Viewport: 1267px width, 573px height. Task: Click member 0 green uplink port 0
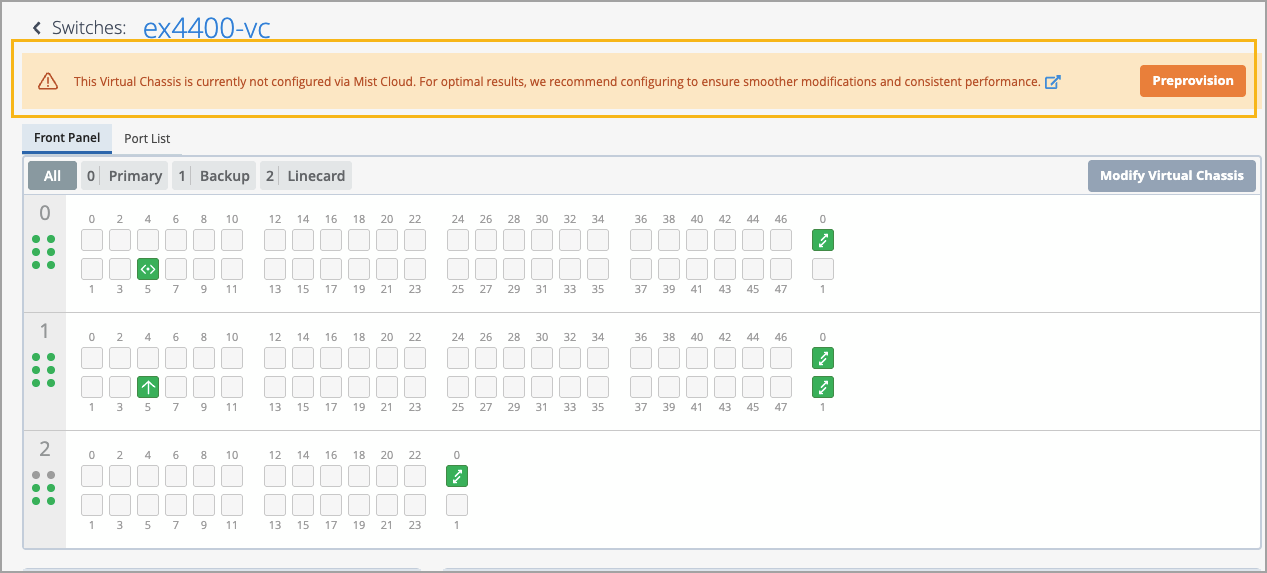pyautogui.click(x=823, y=240)
